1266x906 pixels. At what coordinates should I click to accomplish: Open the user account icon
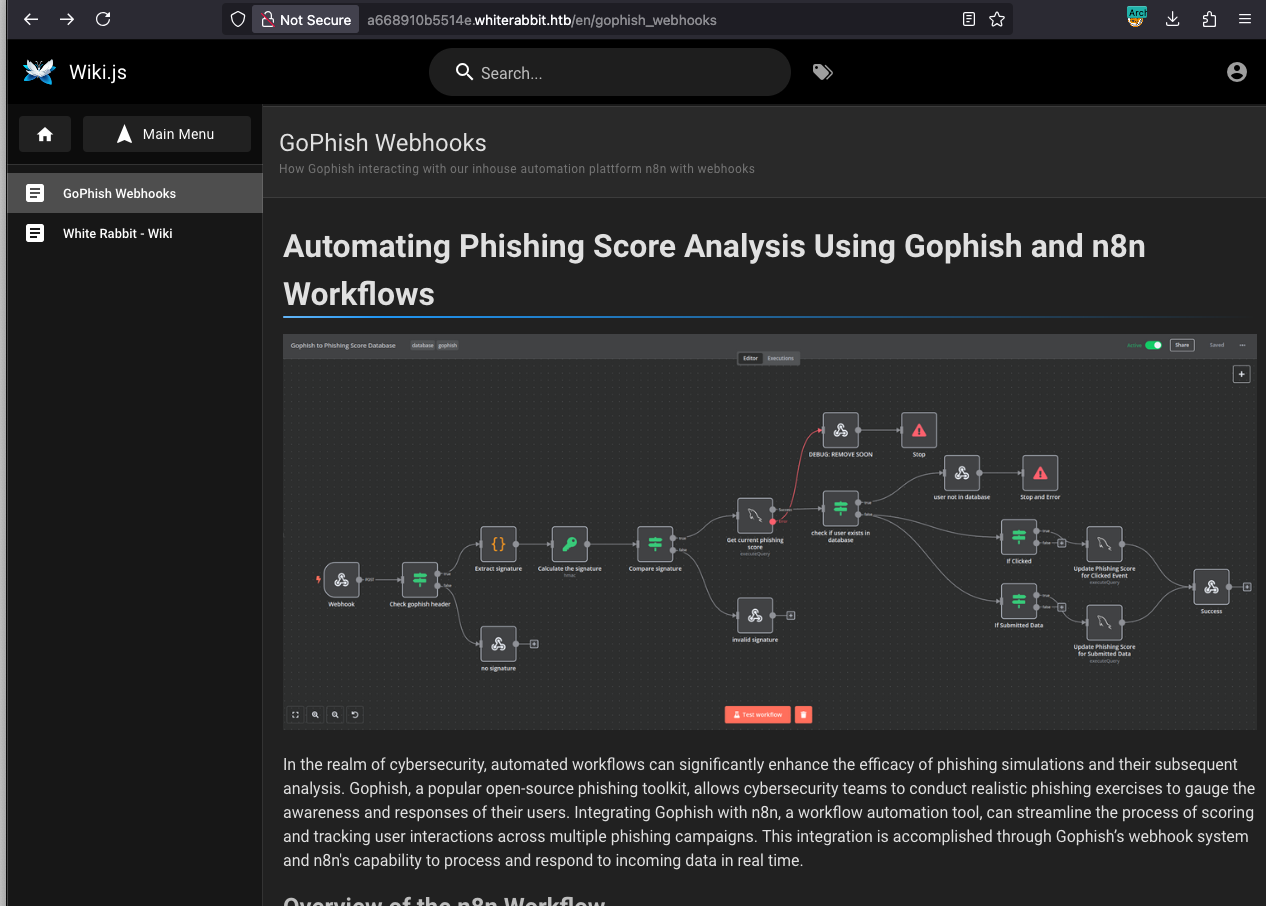pyautogui.click(x=1236, y=72)
